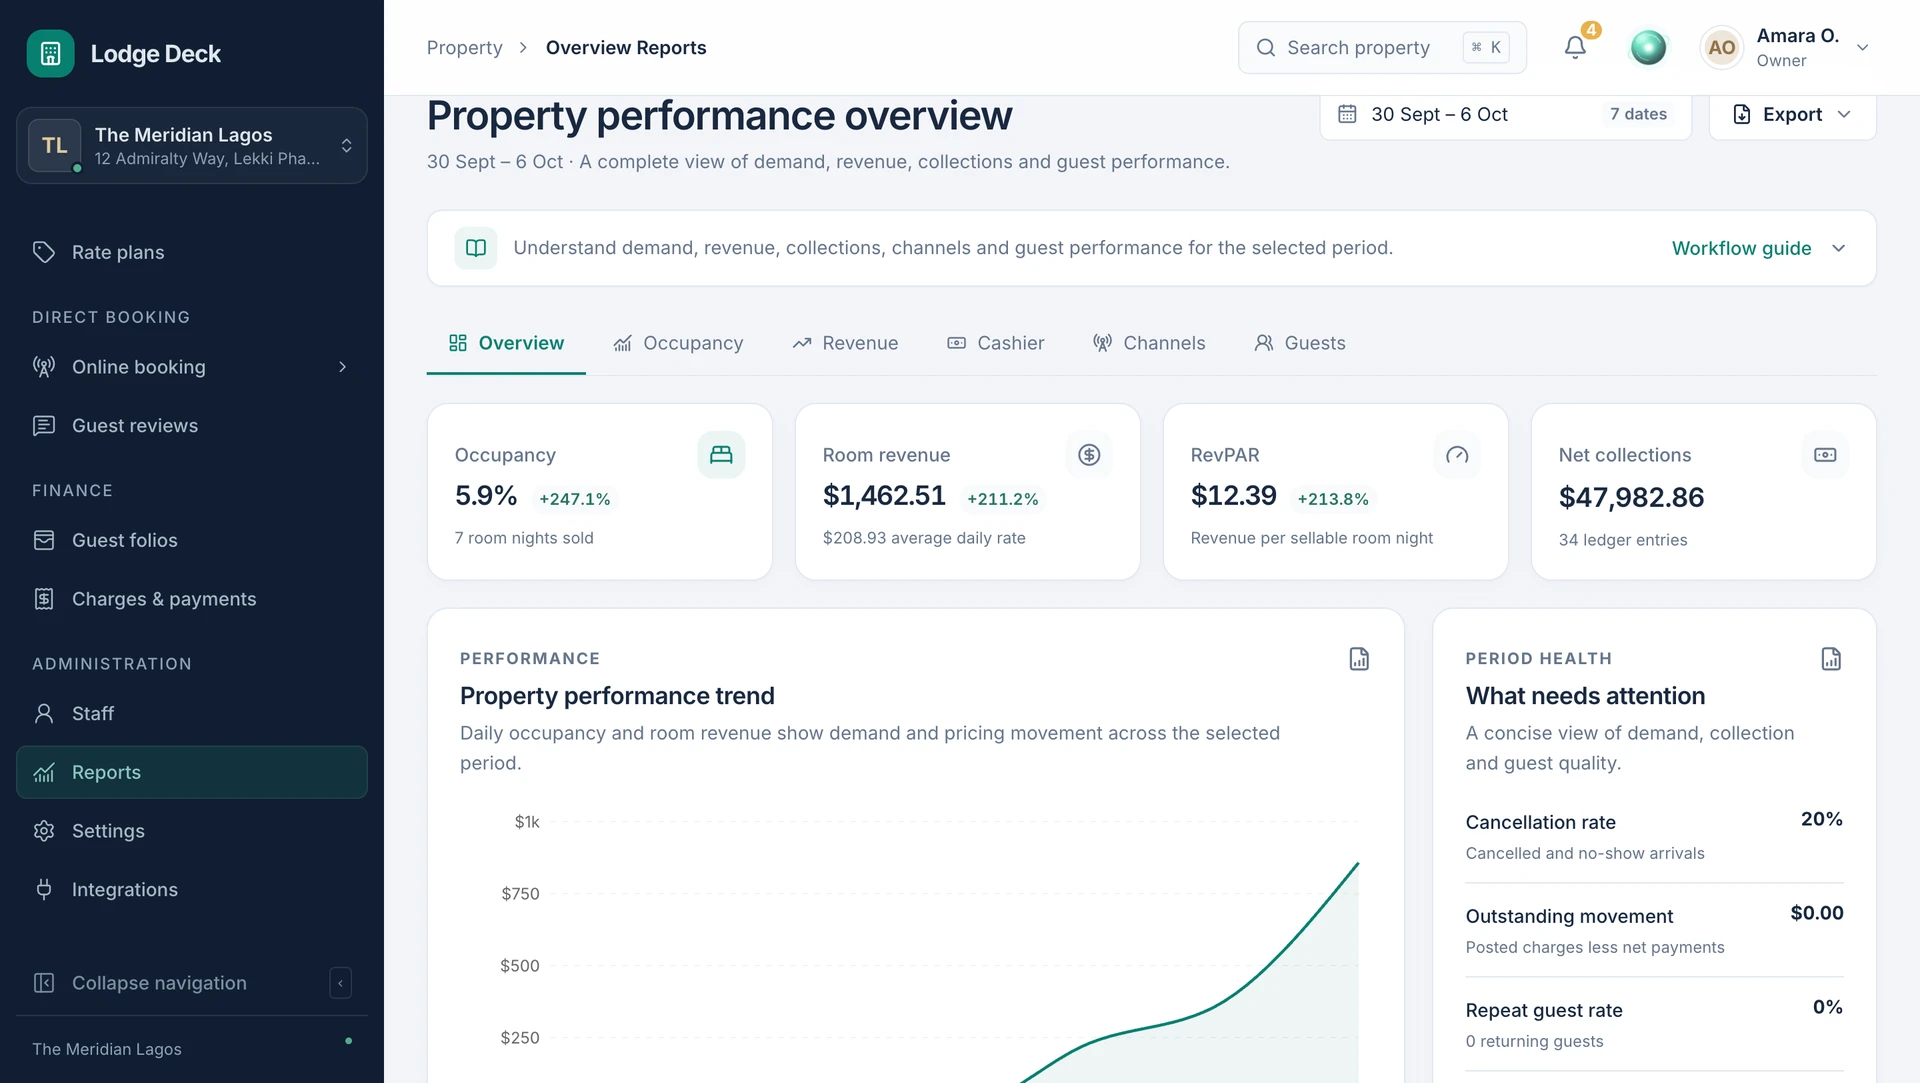This screenshot has height=1083, width=1920.
Task: Open the notifications bell
Action: pyautogui.click(x=1575, y=47)
